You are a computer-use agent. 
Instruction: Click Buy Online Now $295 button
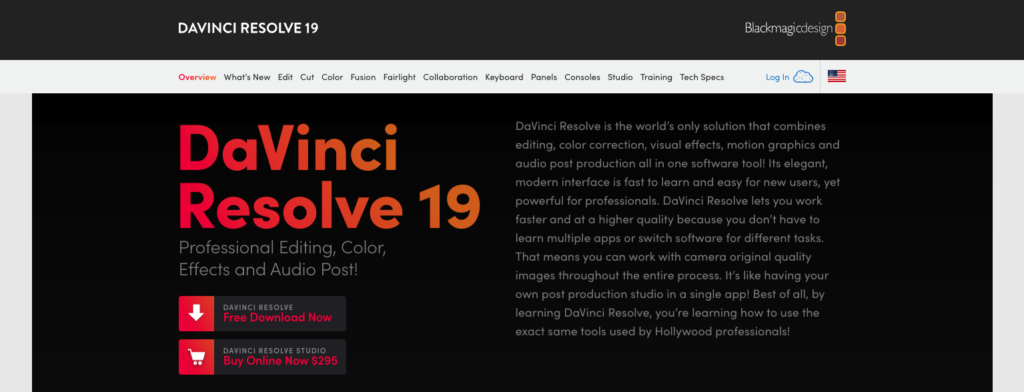[263, 357]
